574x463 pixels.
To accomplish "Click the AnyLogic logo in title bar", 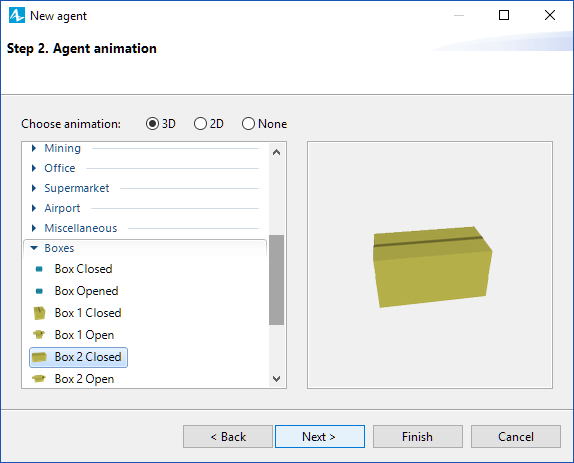I will 17,15.
